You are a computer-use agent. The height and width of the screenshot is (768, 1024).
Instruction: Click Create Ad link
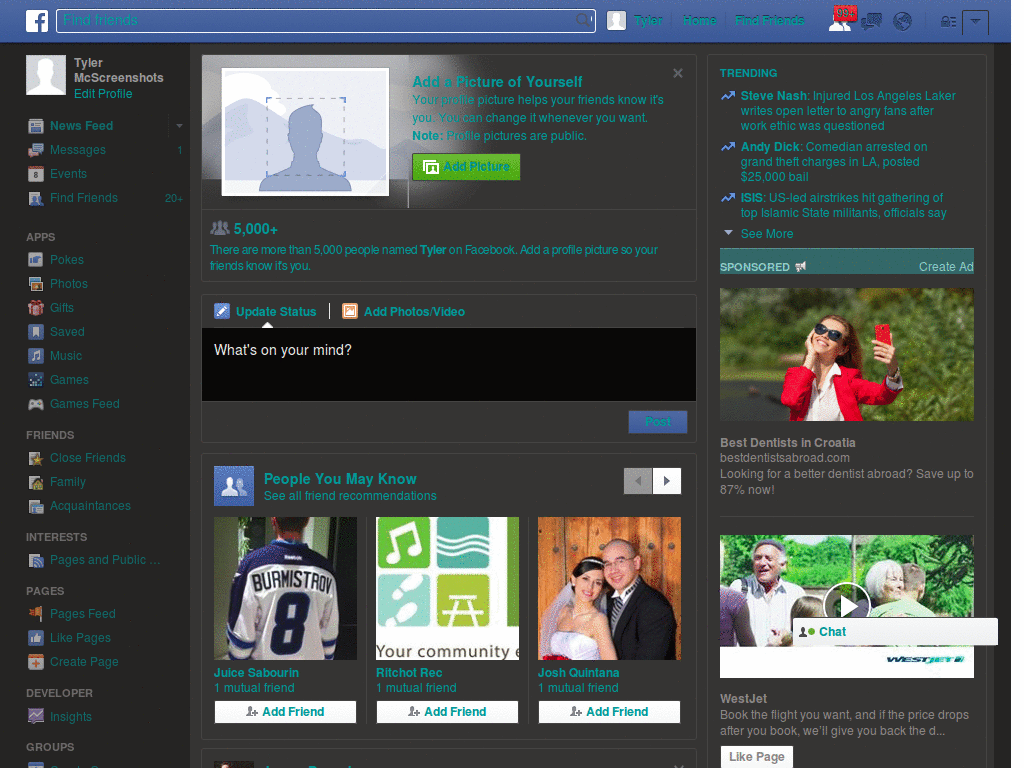946,266
